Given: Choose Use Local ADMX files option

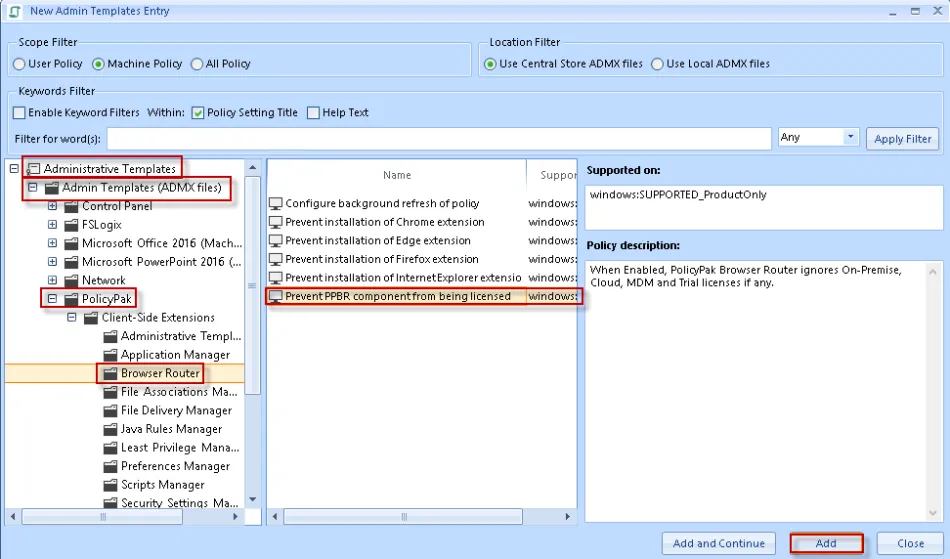Looking at the screenshot, I should coord(657,64).
